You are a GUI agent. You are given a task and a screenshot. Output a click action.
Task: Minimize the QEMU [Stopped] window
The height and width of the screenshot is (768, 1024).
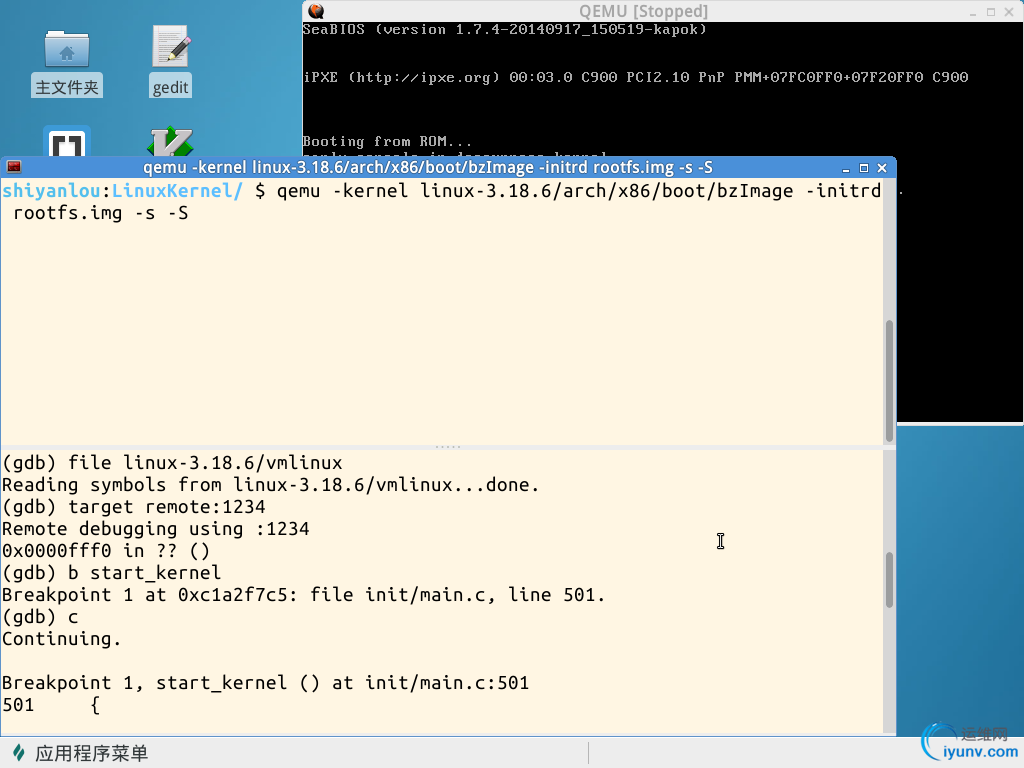pyautogui.click(x=973, y=12)
